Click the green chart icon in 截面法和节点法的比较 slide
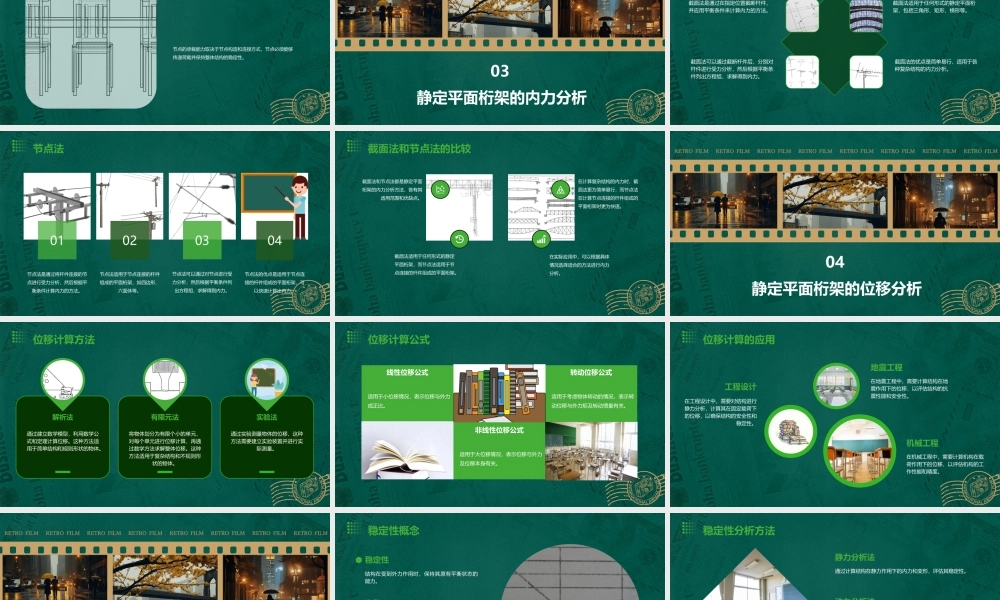The width and height of the screenshot is (1000, 600). tap(439, 189)
